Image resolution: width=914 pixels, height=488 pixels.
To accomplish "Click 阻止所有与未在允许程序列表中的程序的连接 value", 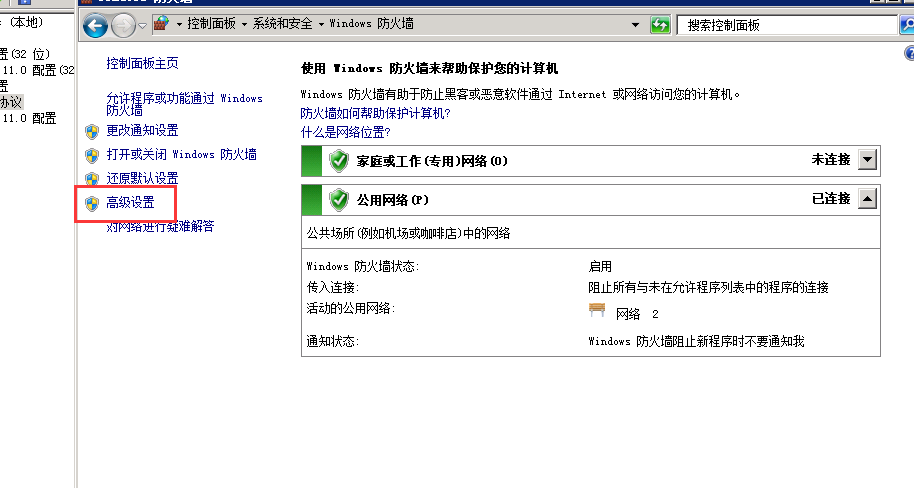I will click(x=708, y=287).
